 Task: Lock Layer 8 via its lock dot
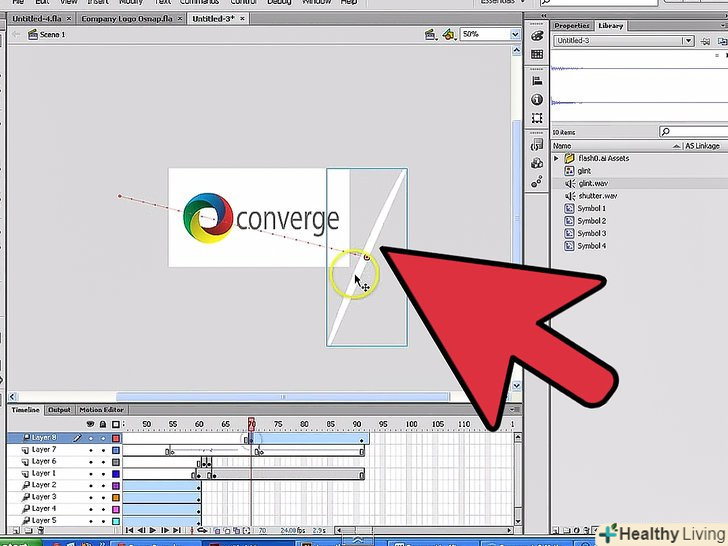(103, 438)
